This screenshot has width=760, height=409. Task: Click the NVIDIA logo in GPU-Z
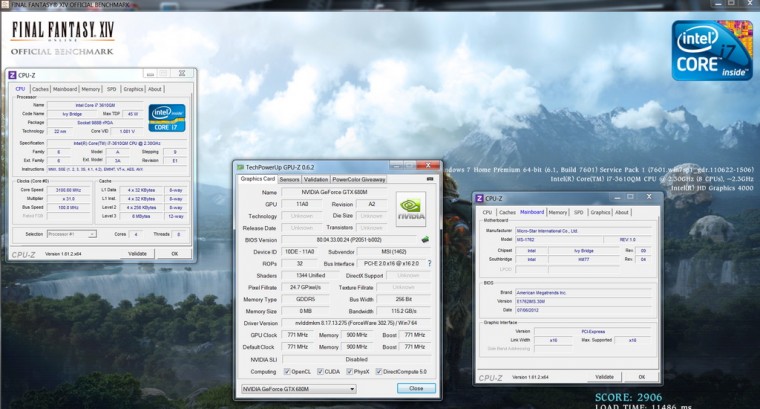410,208
